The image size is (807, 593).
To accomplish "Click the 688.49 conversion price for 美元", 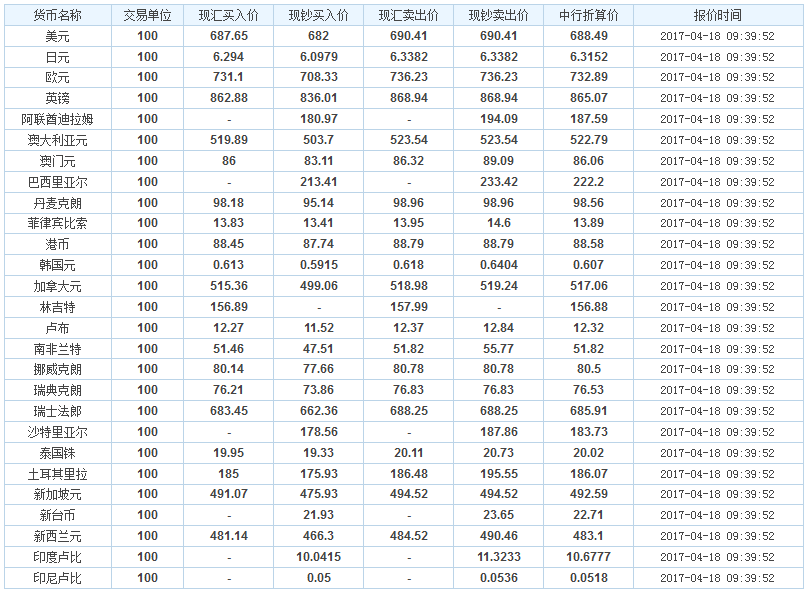I will 589,36.
